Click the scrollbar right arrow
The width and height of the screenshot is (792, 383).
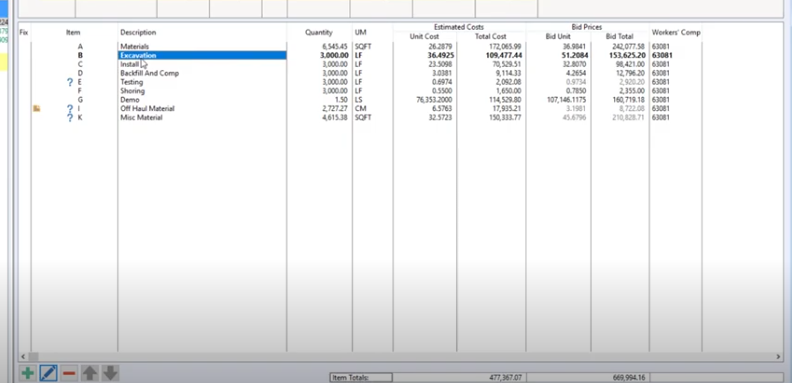pos(778,357)
